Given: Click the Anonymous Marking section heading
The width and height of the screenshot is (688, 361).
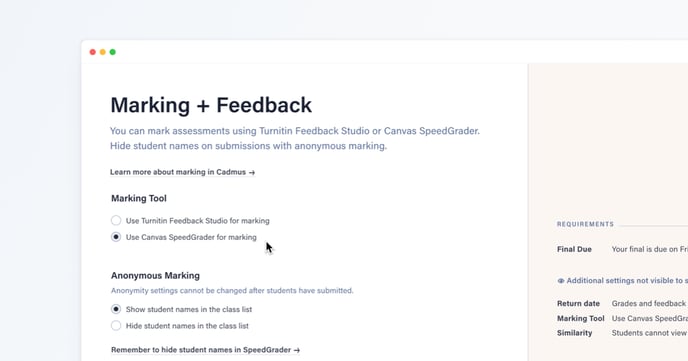Looking at the screenshot, I should [155, 275].
